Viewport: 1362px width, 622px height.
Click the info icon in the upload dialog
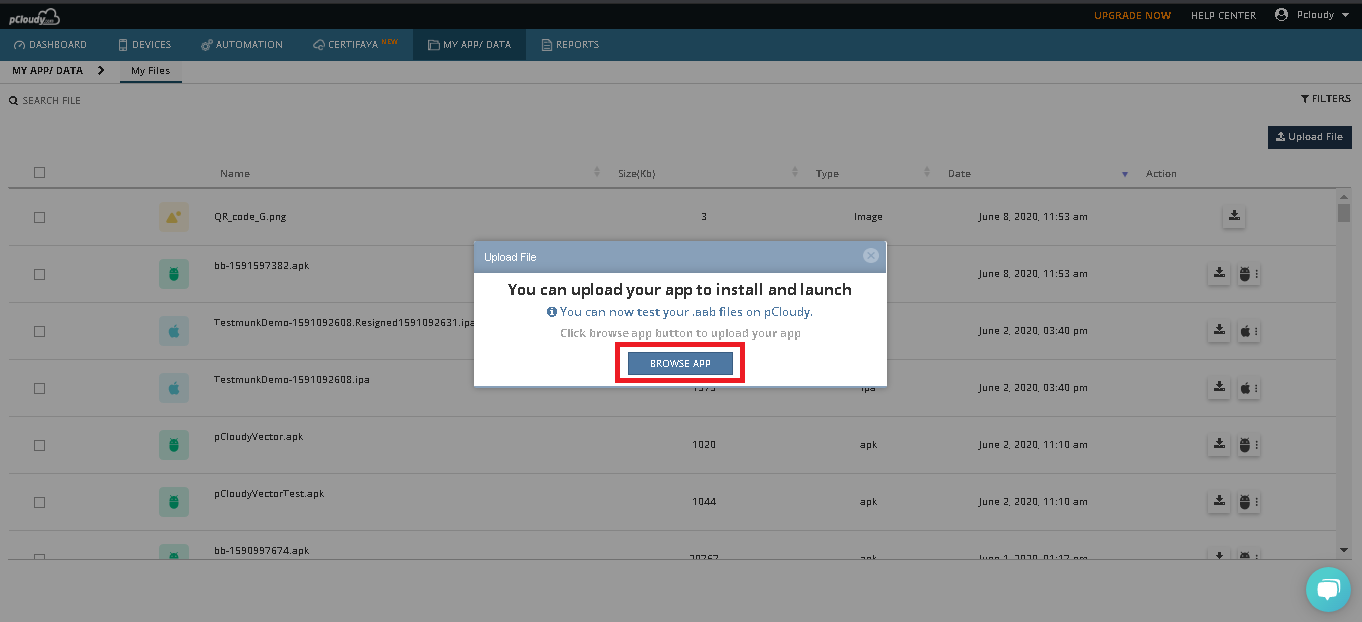[x=552, y=312]
